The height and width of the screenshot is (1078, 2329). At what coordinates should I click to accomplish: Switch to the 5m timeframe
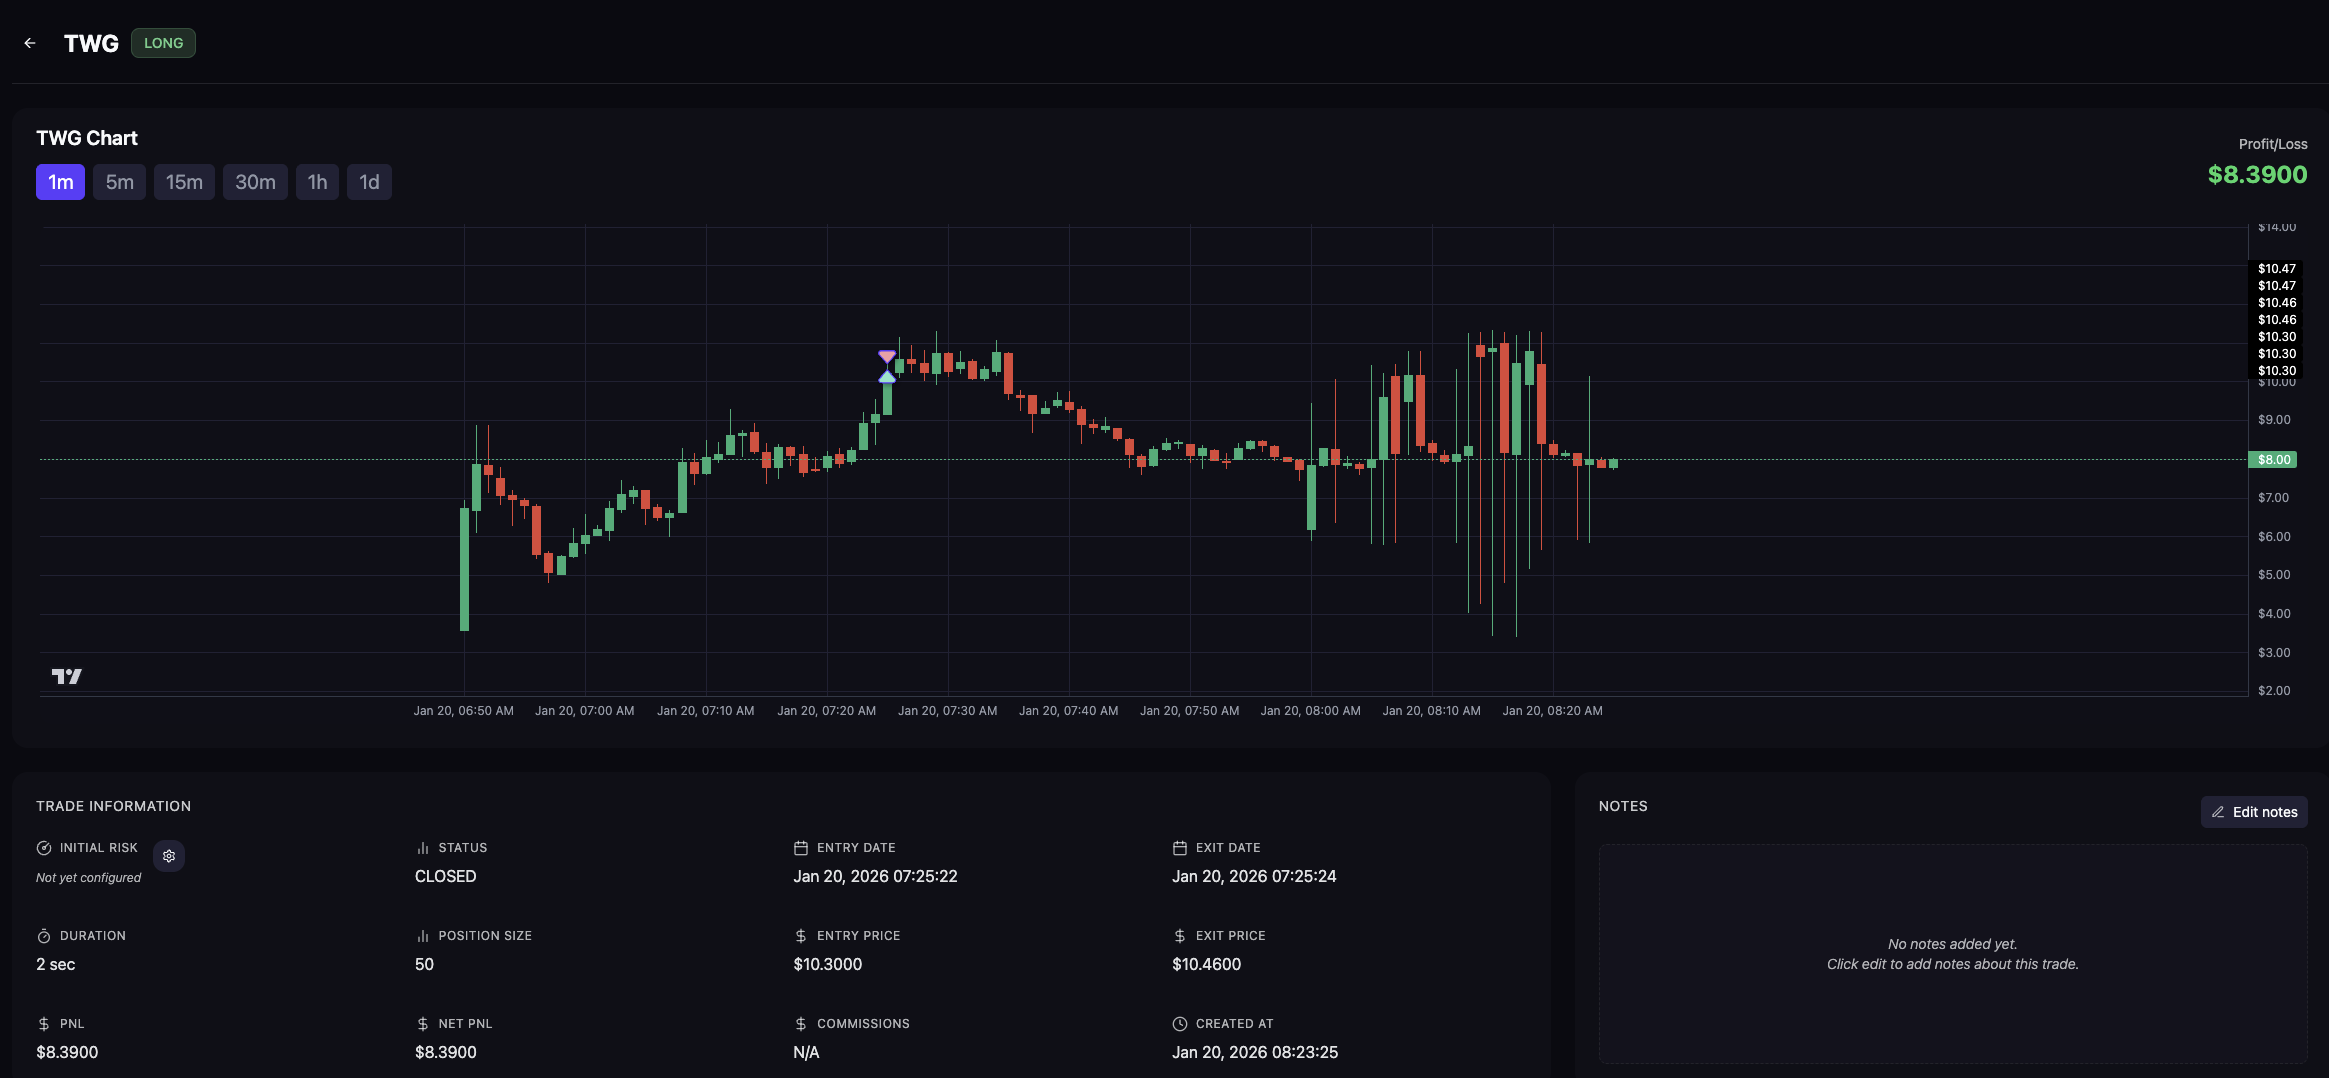tap(120, 182)
